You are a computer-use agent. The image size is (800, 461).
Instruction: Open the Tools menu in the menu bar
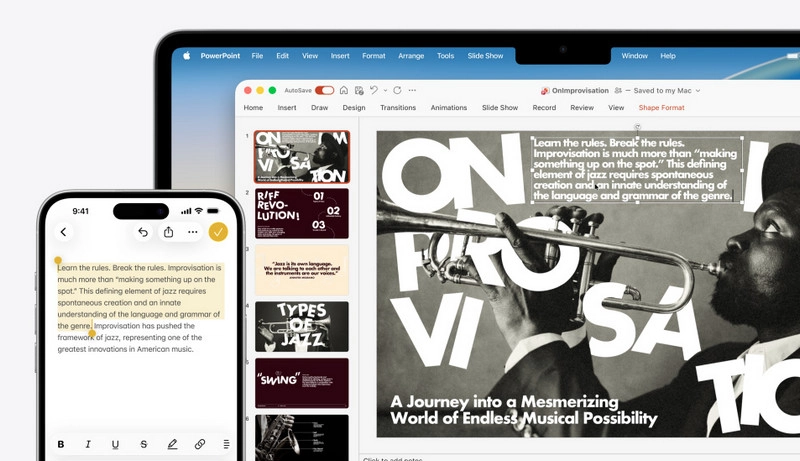click(x=445, y=56)
